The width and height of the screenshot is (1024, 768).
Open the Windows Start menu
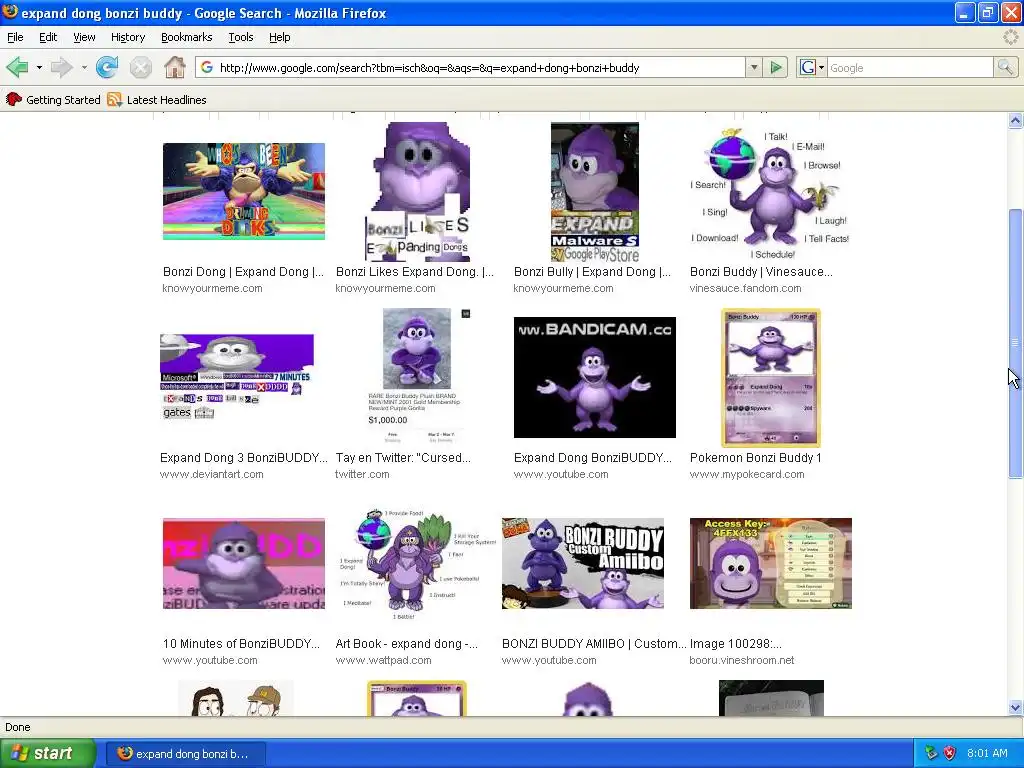[48, 753]
